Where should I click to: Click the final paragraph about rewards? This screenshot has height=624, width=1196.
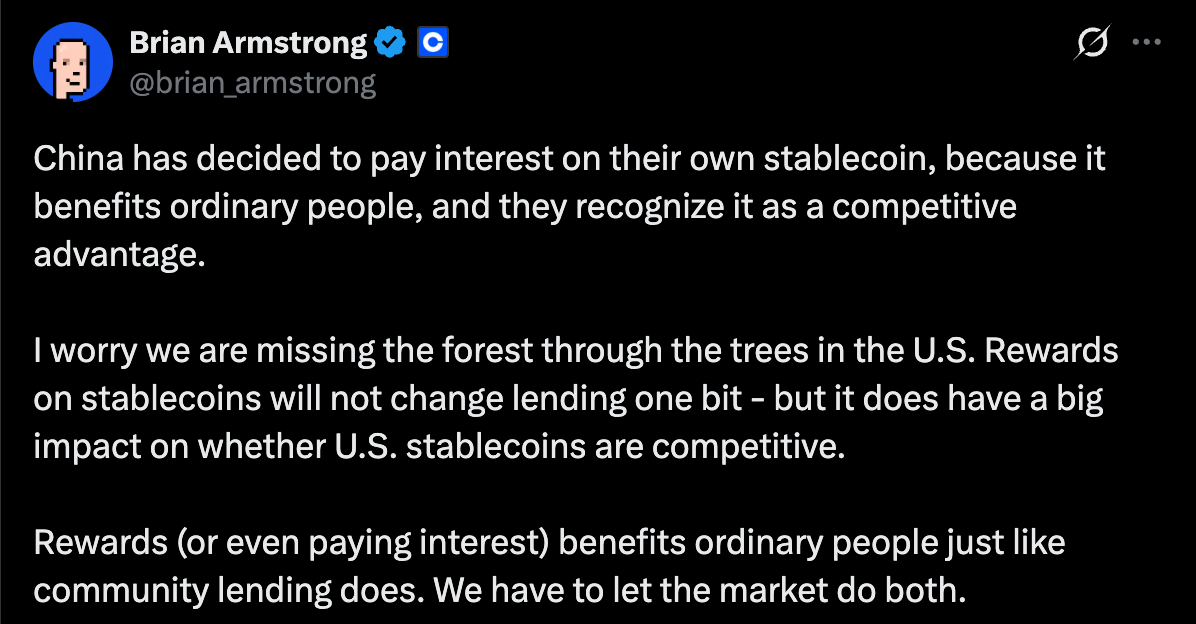[550, 565]
